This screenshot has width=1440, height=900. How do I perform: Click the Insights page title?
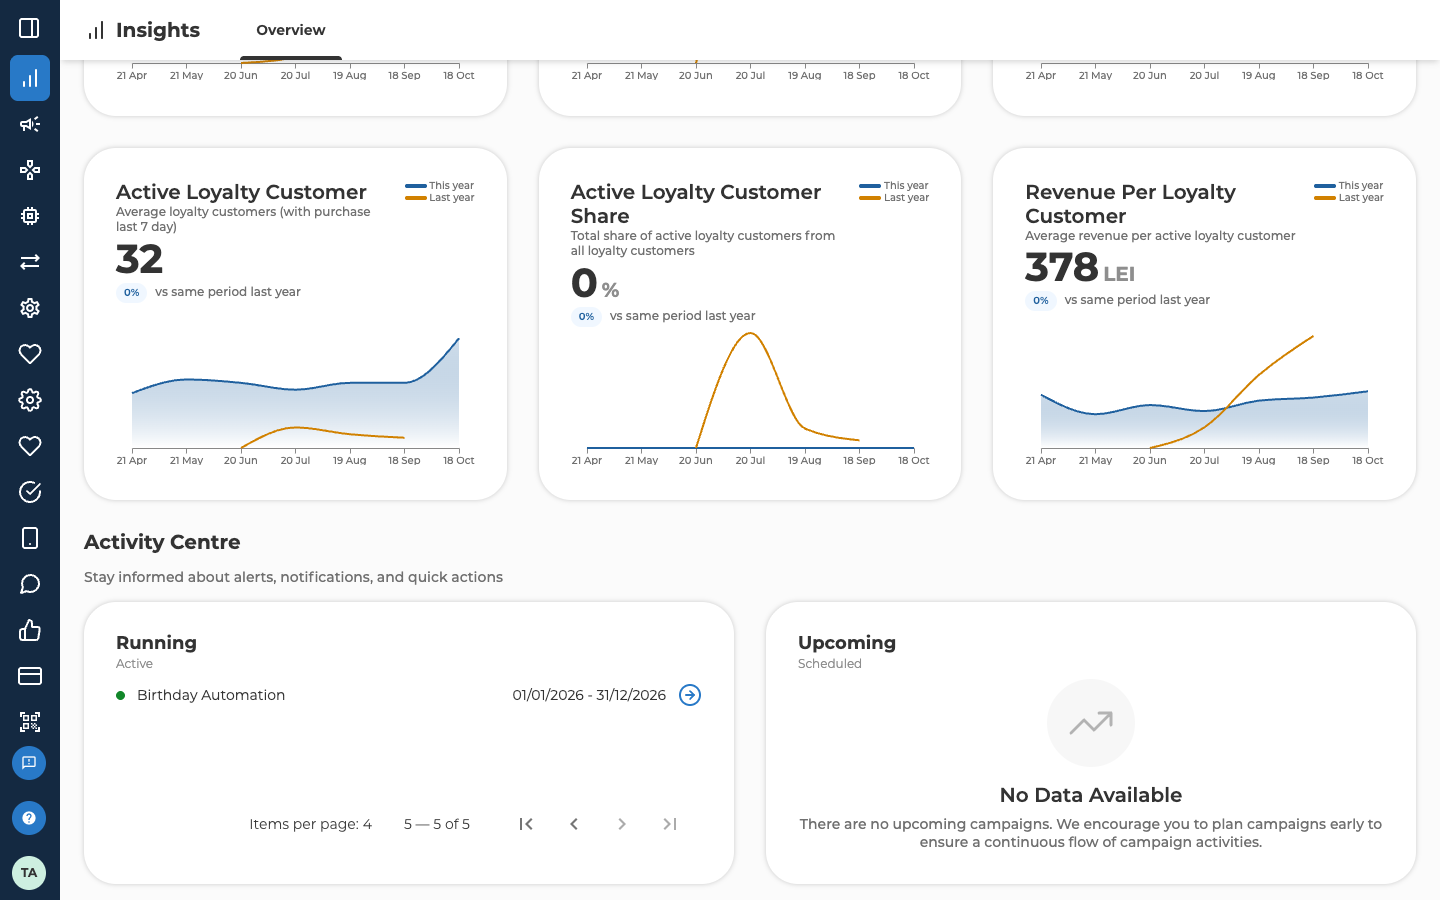pos(158,30)
